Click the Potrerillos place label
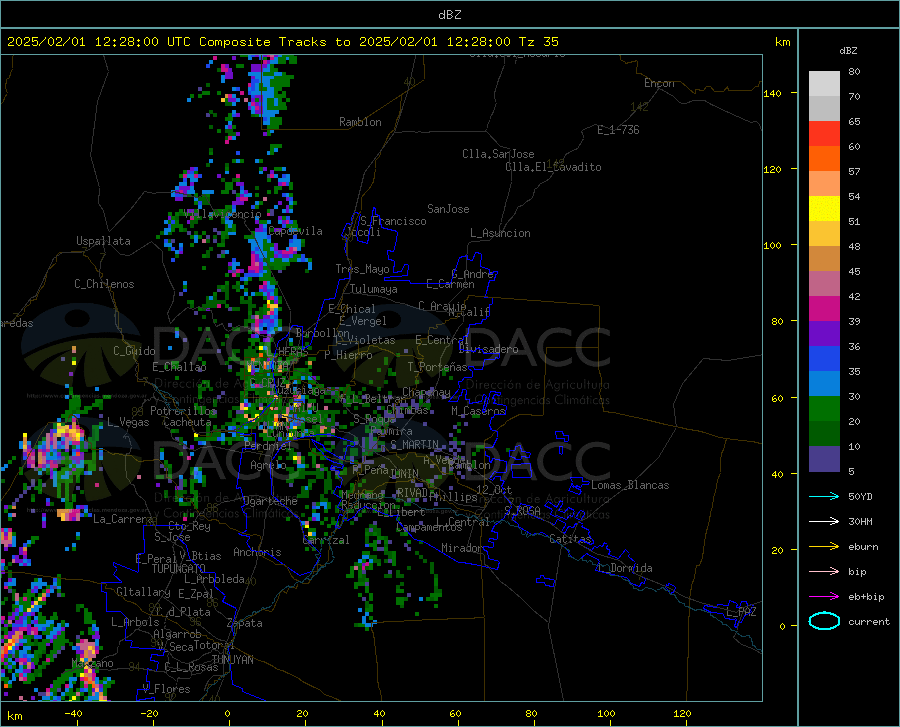Viewport: 900px width, 727px height. [183, 411]
